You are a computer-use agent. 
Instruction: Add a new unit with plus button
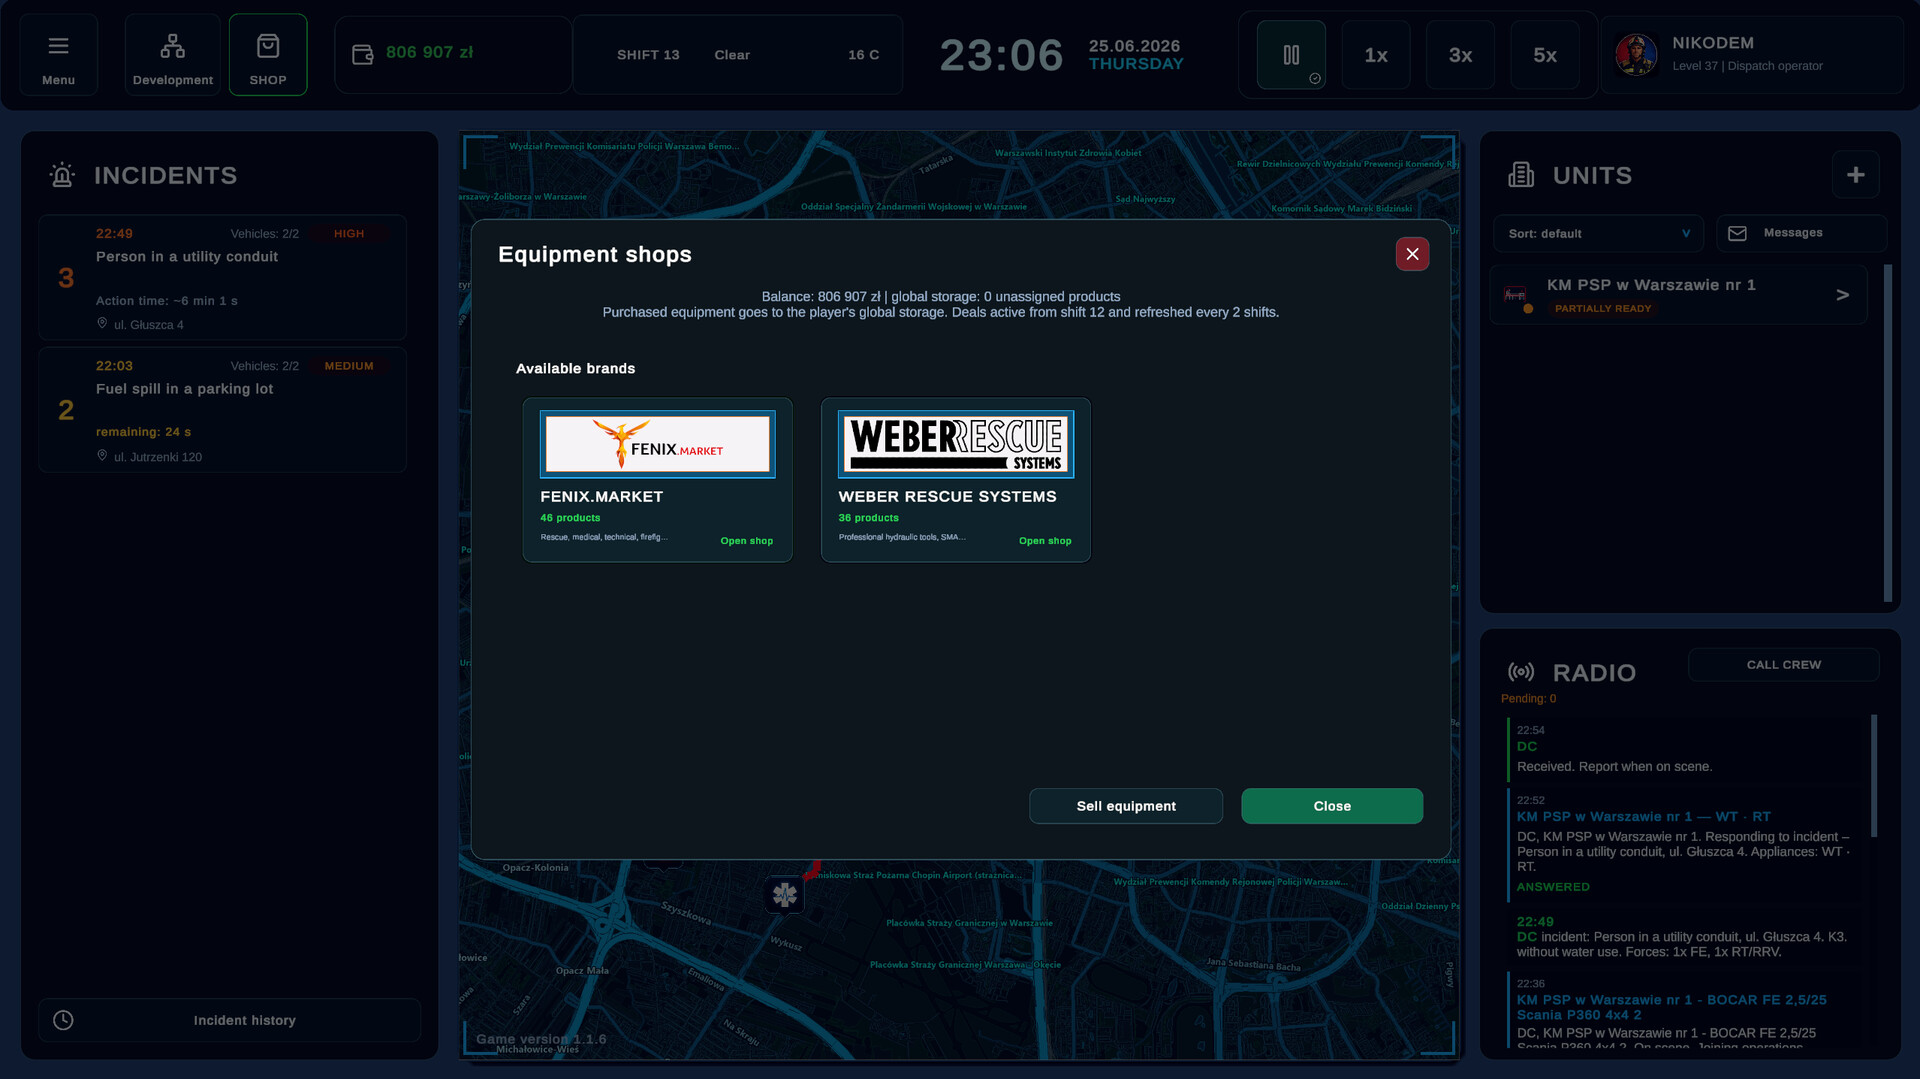pos(1855,175)
